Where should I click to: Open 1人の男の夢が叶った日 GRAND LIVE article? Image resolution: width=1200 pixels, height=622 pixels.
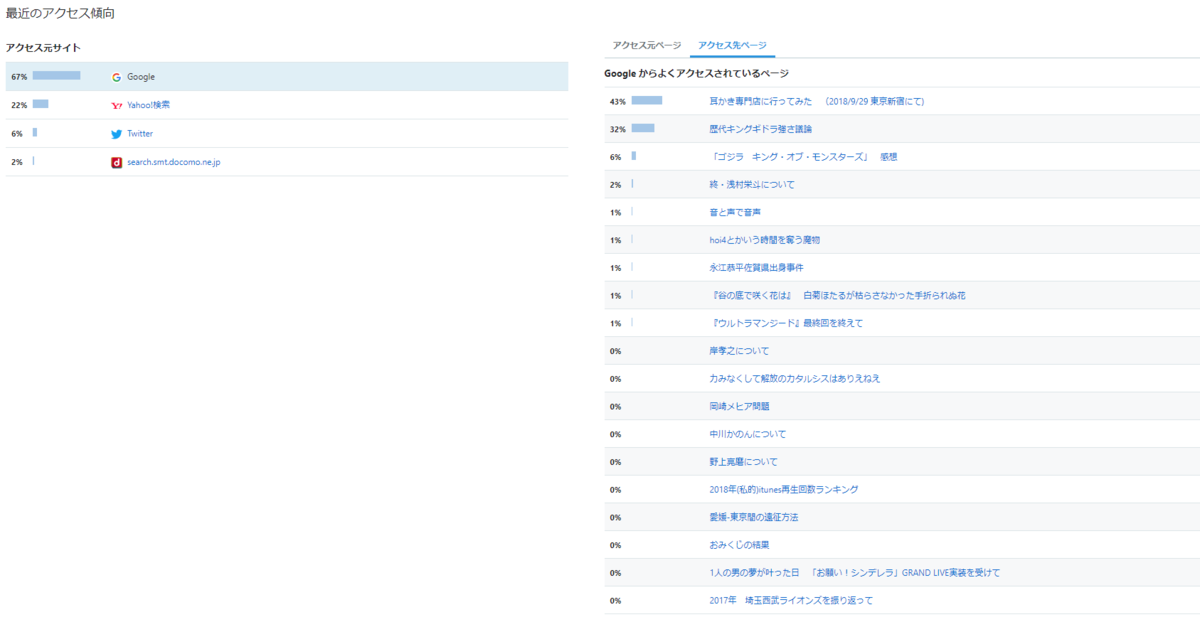[854, 573]
